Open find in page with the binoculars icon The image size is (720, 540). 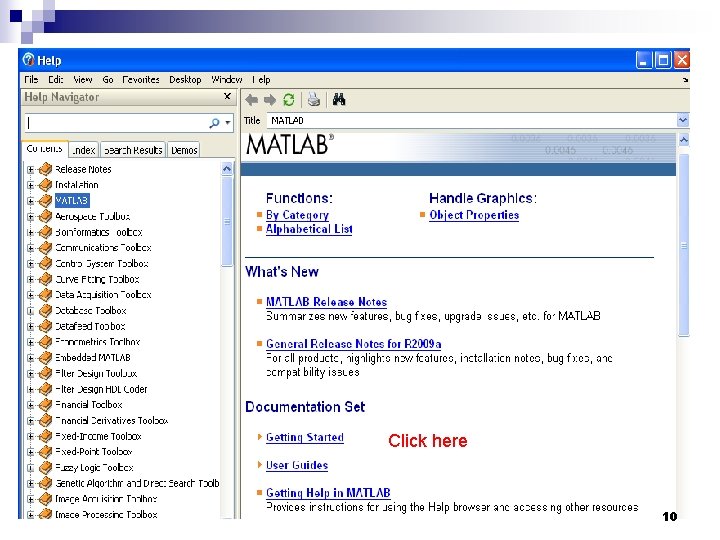(x=339, y=99)
